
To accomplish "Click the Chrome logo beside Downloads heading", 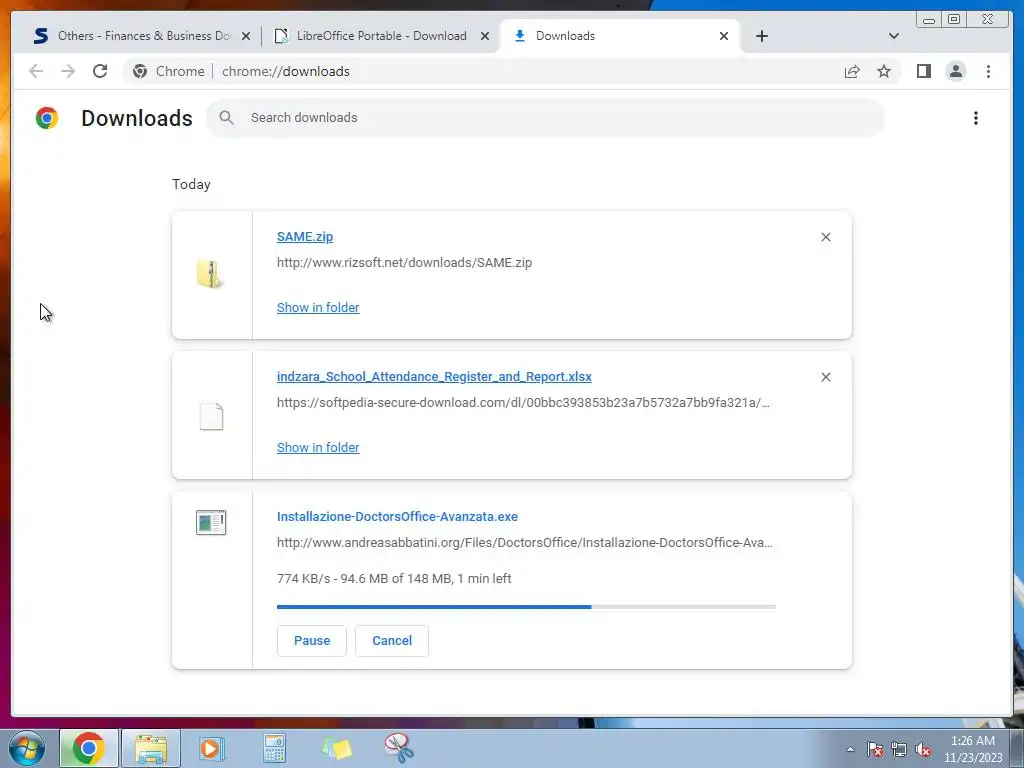I will tap(47, 118).
